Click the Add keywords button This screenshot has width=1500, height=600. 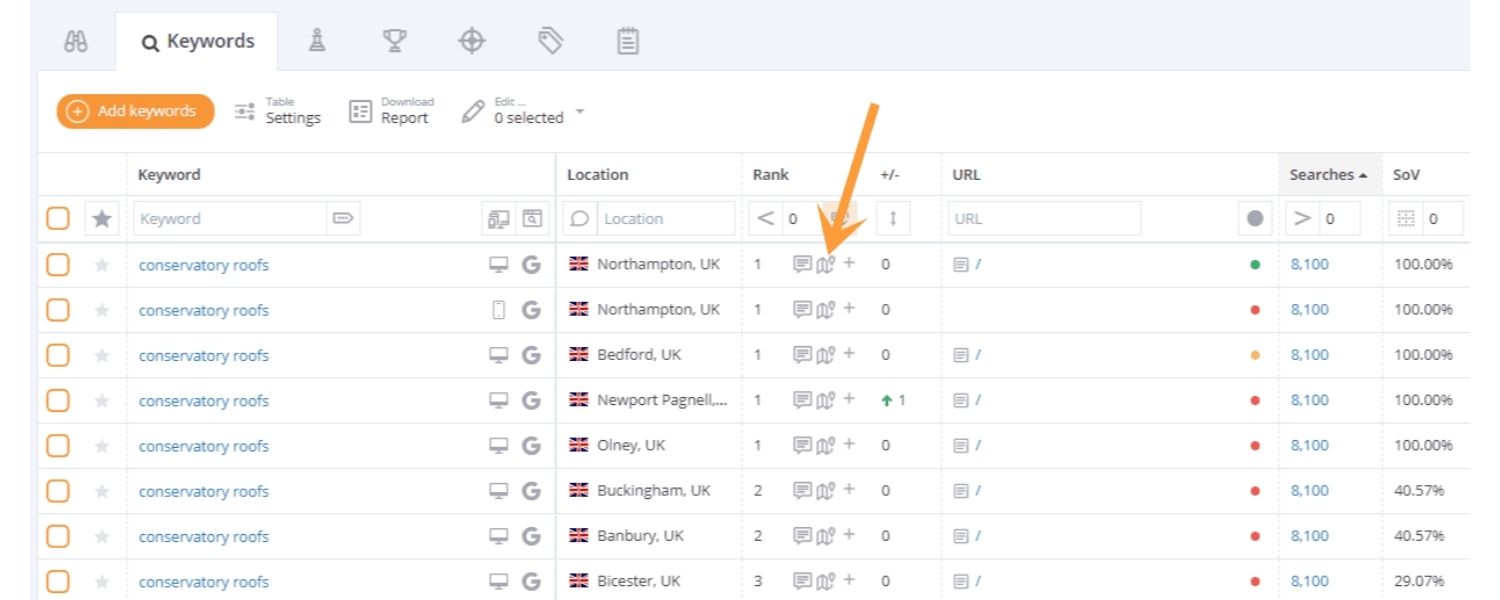click(x=133, y=111)
